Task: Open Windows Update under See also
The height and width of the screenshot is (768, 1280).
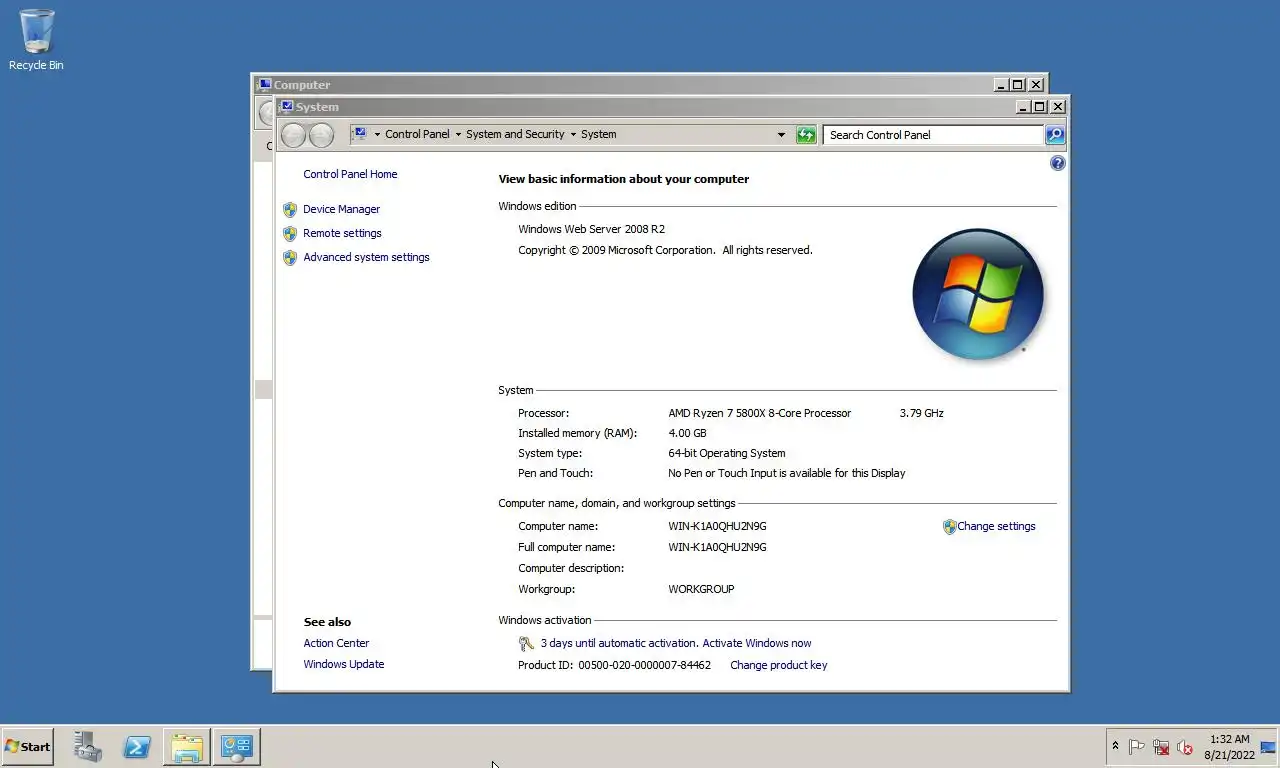Action: click(343, 664)
